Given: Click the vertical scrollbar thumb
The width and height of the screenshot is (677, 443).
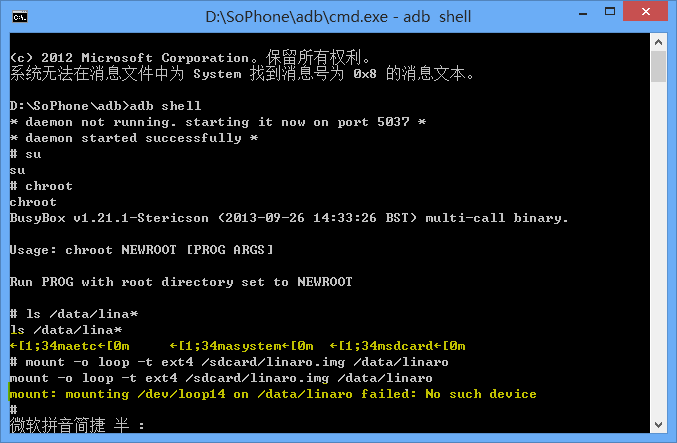Looking at the screenshot, I should click(x=658, y=66).
